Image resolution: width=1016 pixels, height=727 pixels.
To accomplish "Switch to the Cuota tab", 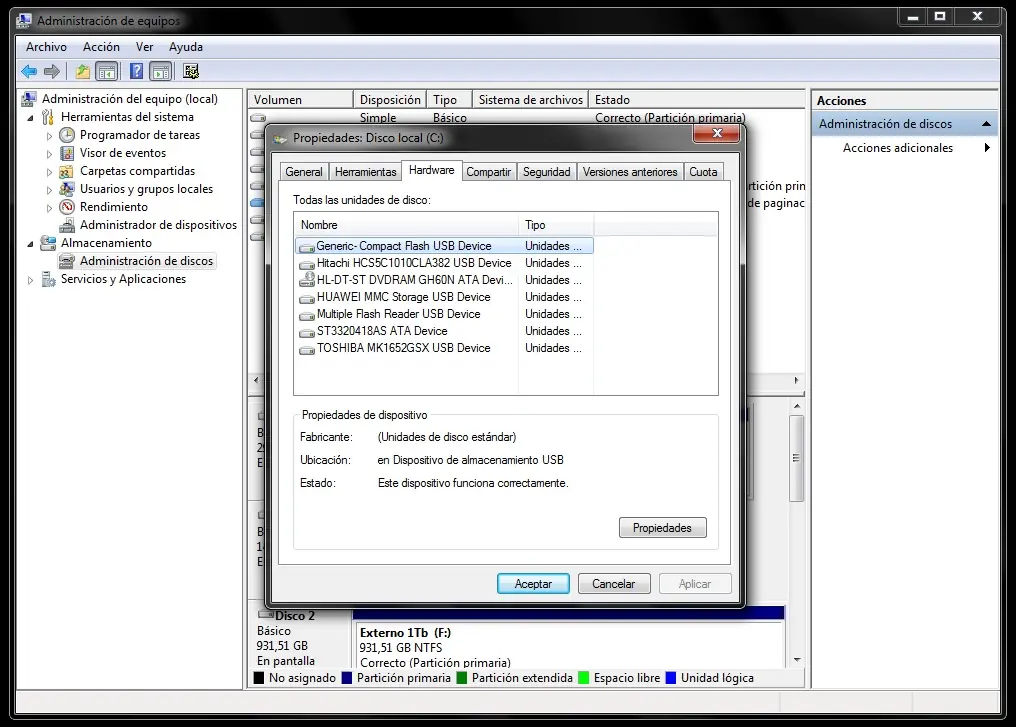I will (x=703, y=172).
